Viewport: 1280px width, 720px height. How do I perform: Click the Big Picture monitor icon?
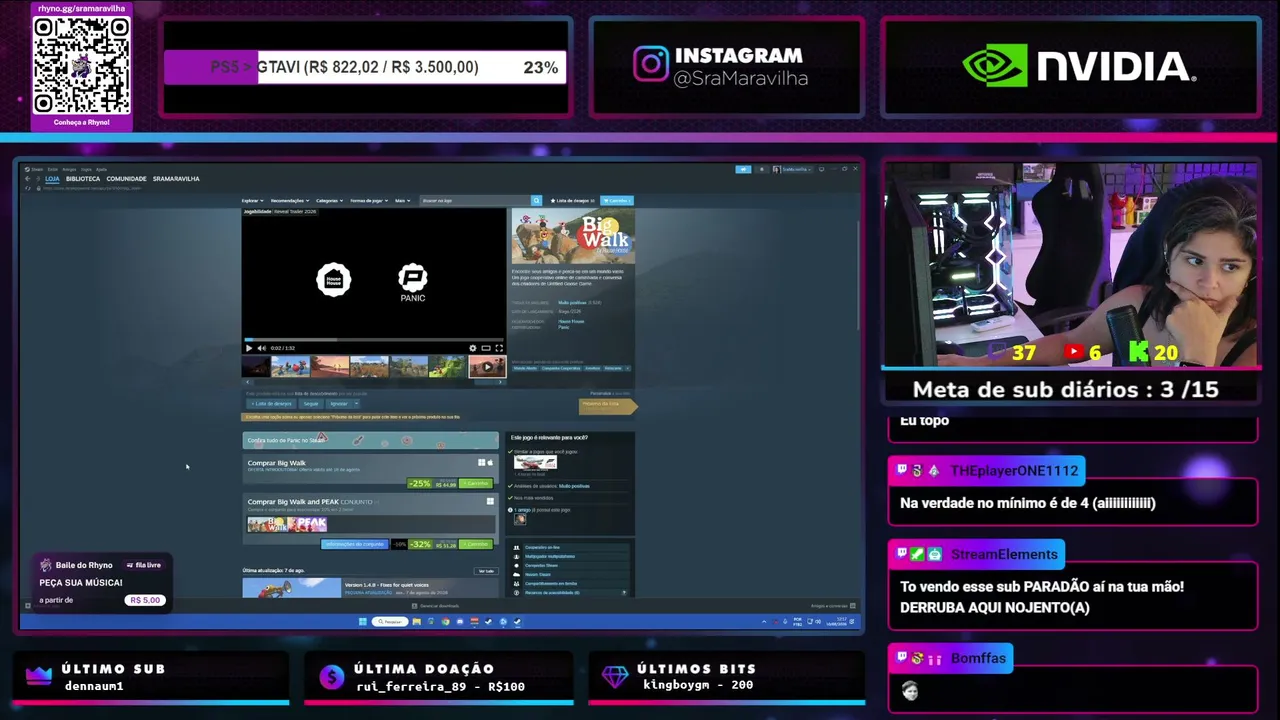(821, 169)
